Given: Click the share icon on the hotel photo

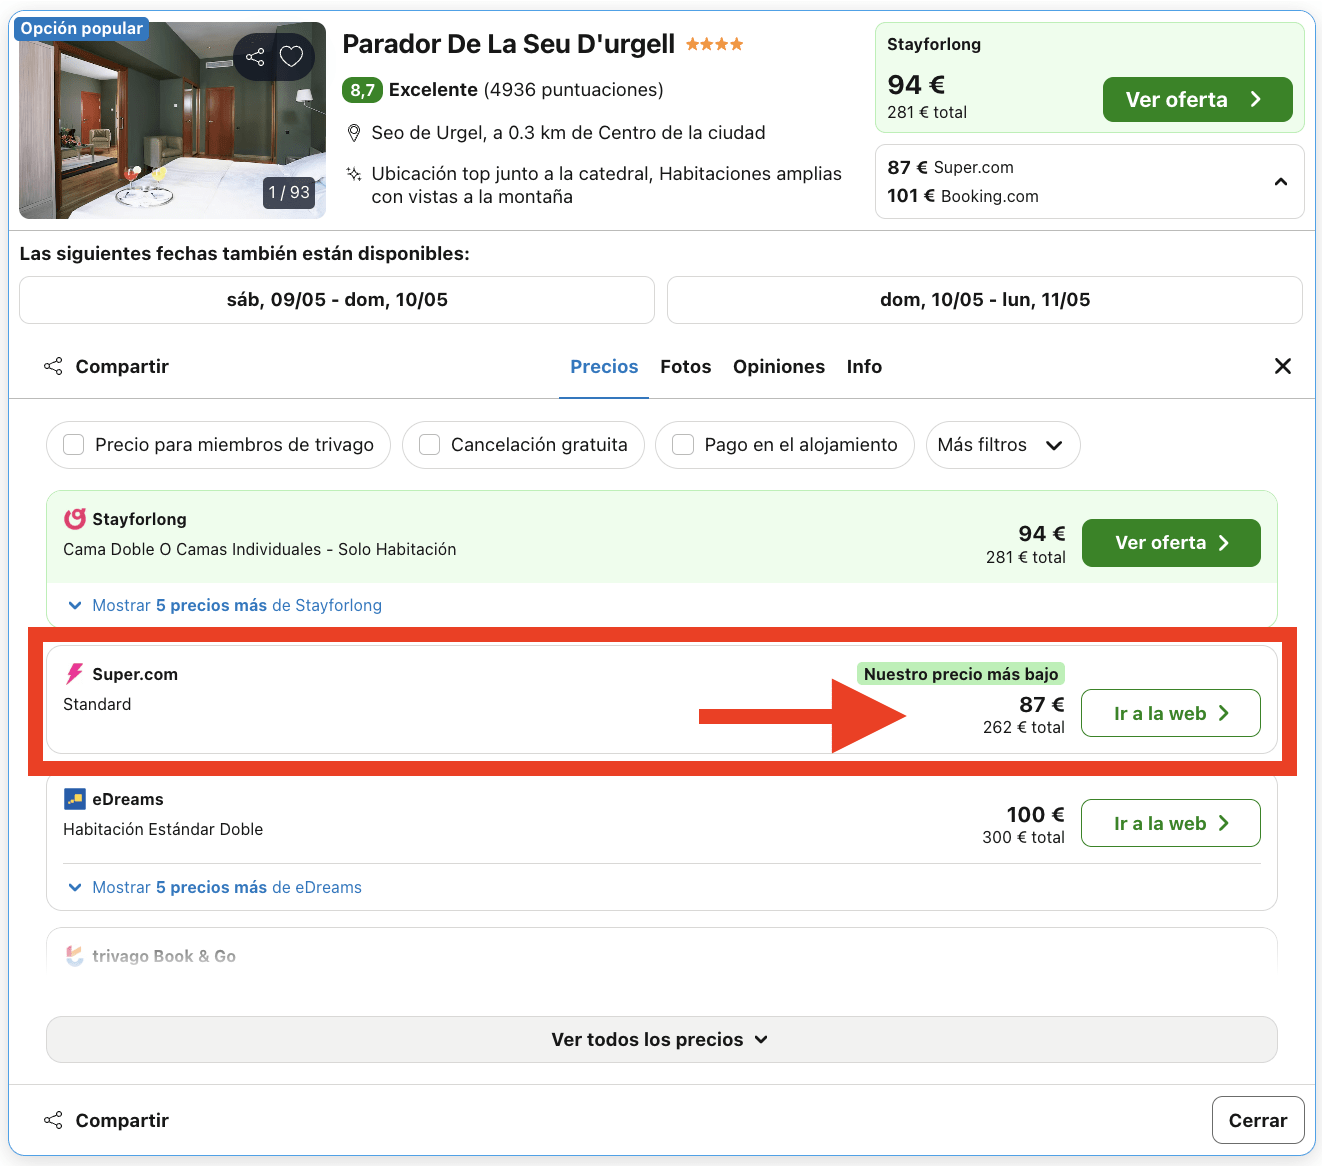Looking at the screenshot, I should pyautogui.click(x=255, y=57).
